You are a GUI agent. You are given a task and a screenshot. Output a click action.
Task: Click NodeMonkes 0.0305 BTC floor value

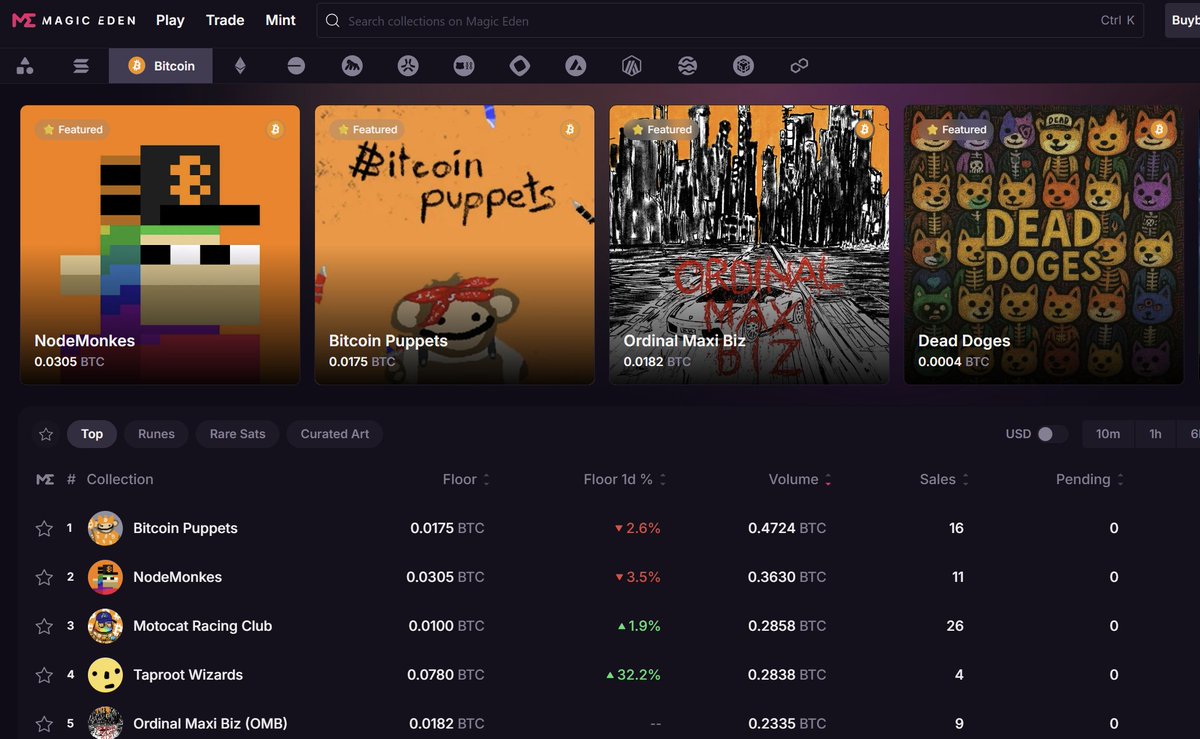(x=445, y=577)
